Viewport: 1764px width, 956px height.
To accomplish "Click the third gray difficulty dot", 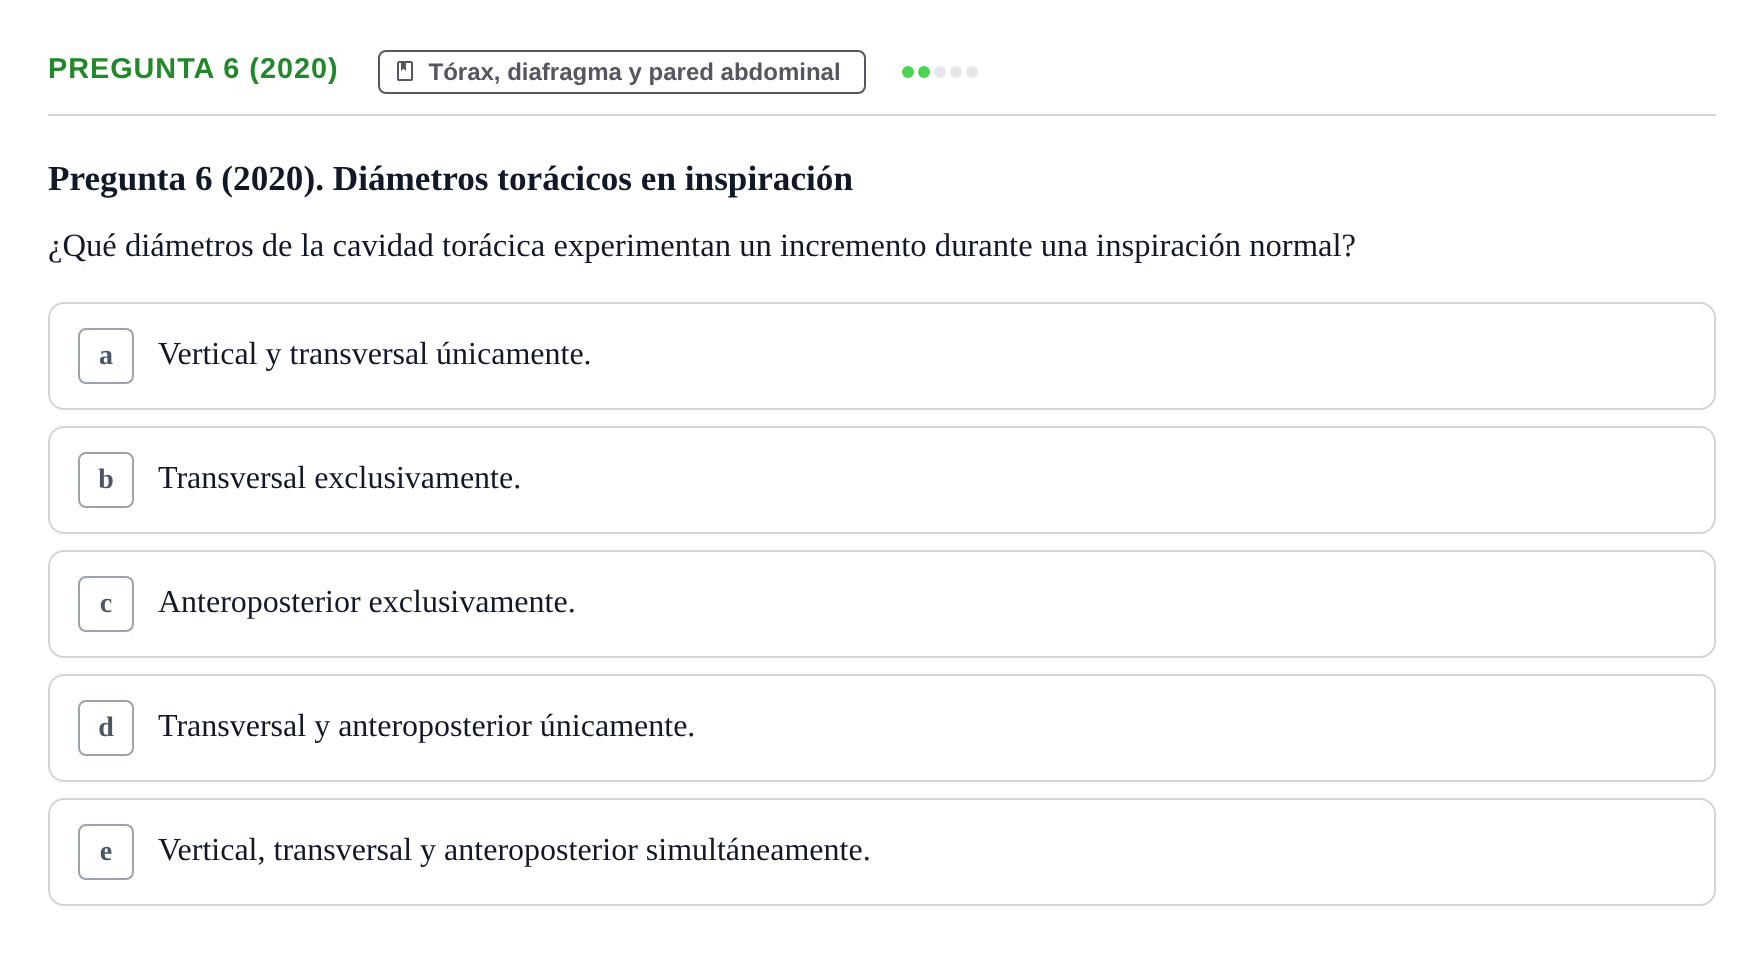I will coord(940,72).
